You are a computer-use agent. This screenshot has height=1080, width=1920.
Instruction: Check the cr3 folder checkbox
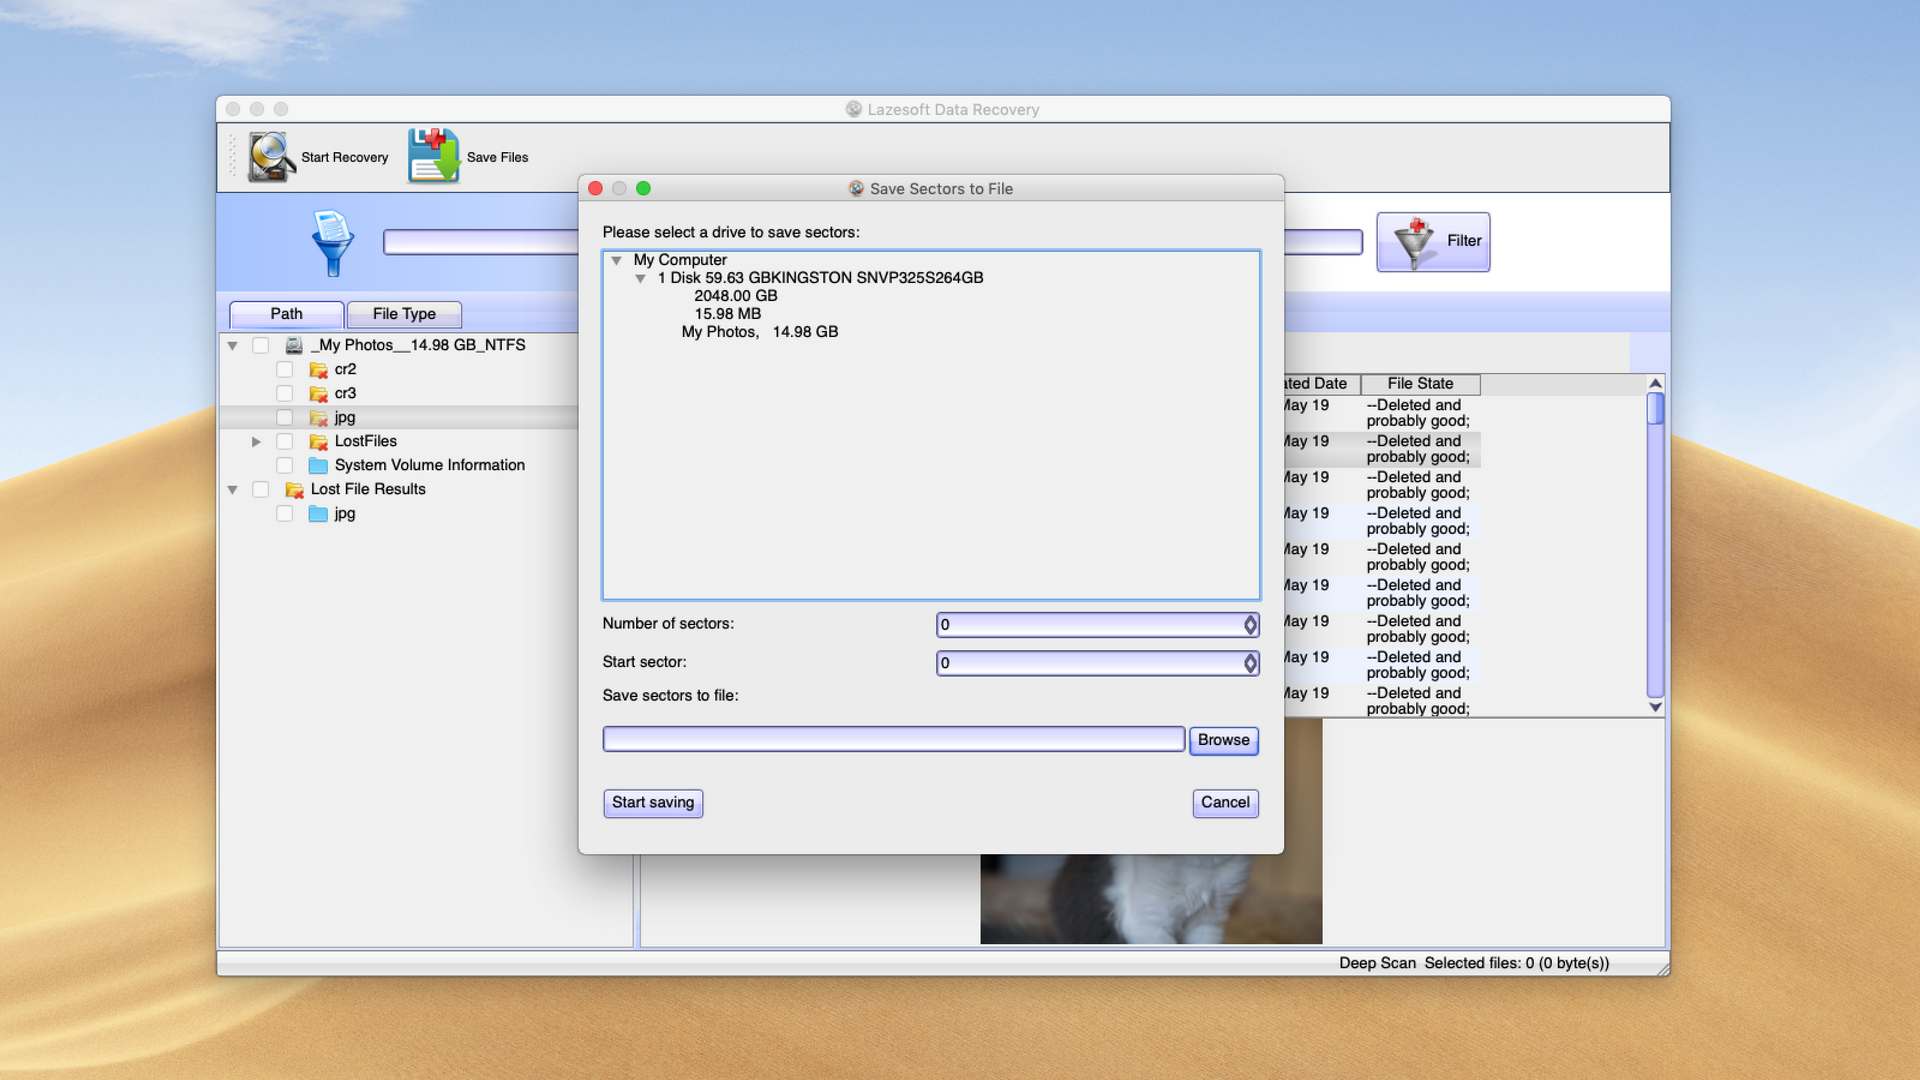285,393
